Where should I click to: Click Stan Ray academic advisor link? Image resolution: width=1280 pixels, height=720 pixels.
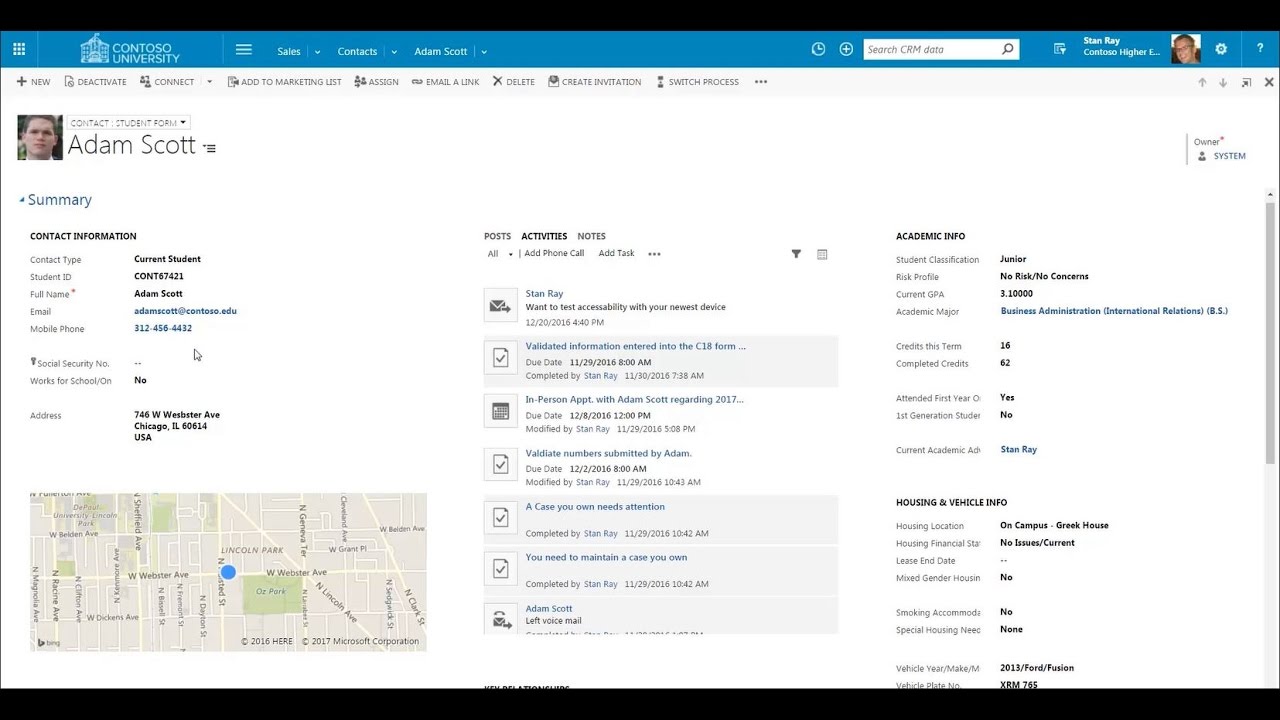1019,449
